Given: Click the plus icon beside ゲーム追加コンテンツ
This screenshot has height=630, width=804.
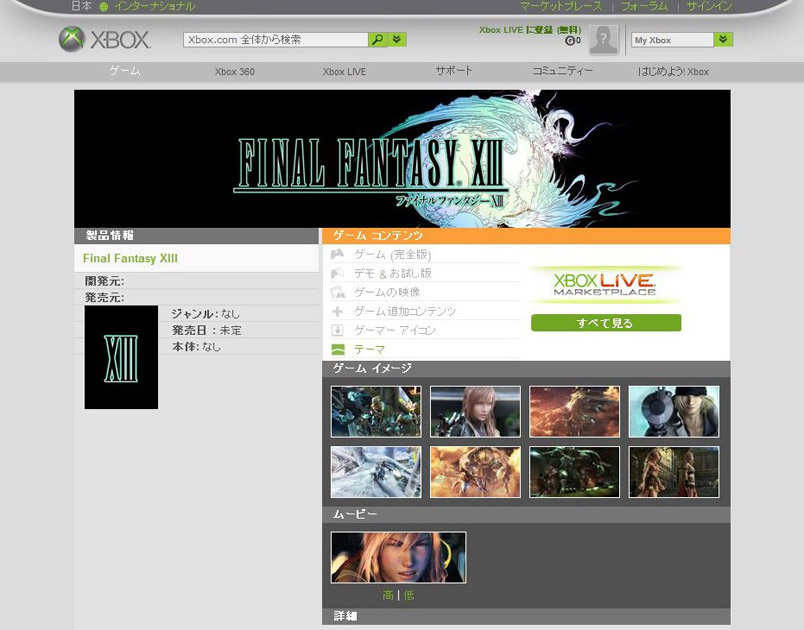Looking at the screenshot, I should click(337, 311).
